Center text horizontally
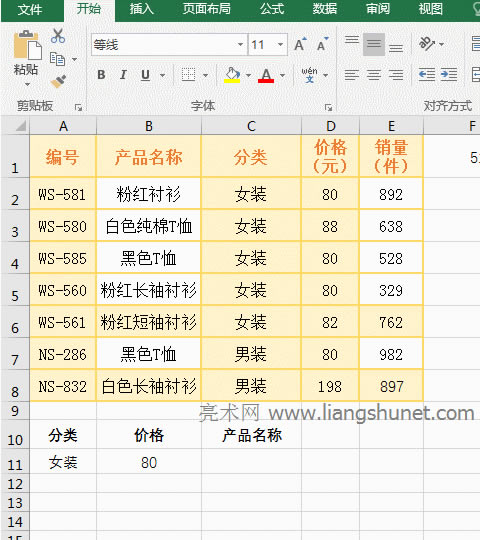Image resolution: width=480 pixels, height=540 pixels. click(x=374, y=75)
